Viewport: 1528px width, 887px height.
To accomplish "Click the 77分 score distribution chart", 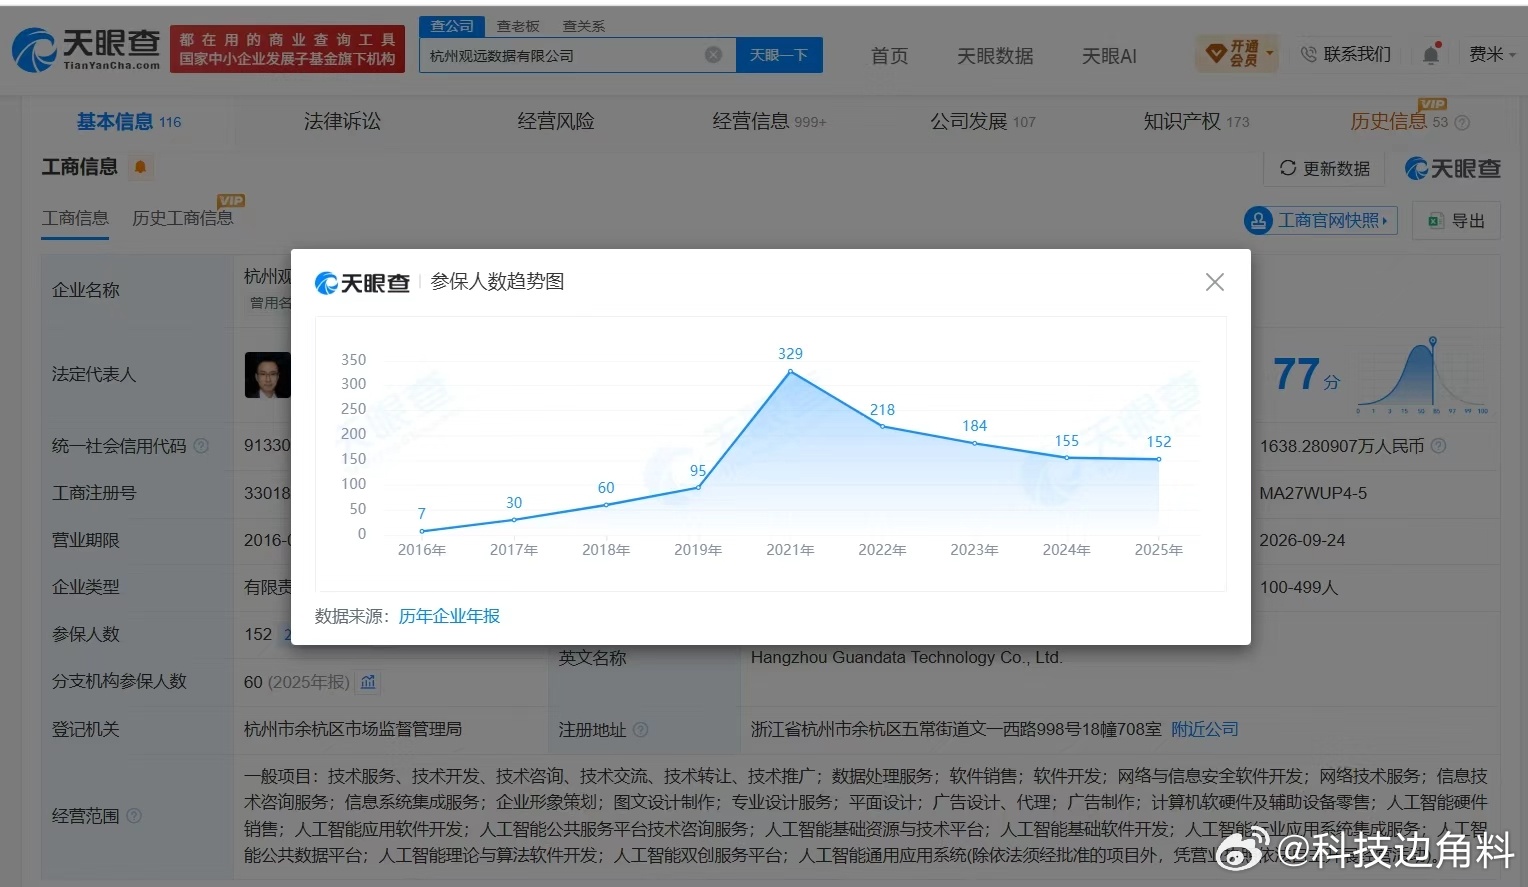I will (x=1422, y=376).
